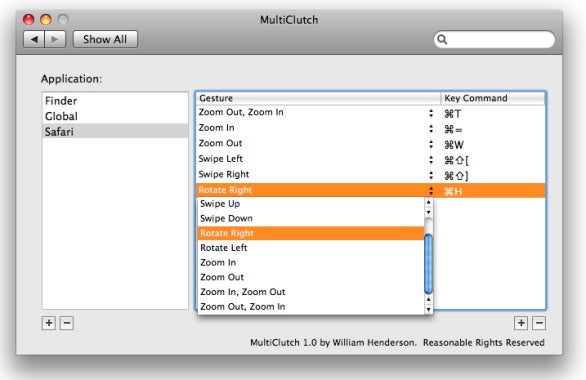The image size is (586, 380).
Task: Click popup arrows on selected Rotate Right row
Action: (431, 191)
